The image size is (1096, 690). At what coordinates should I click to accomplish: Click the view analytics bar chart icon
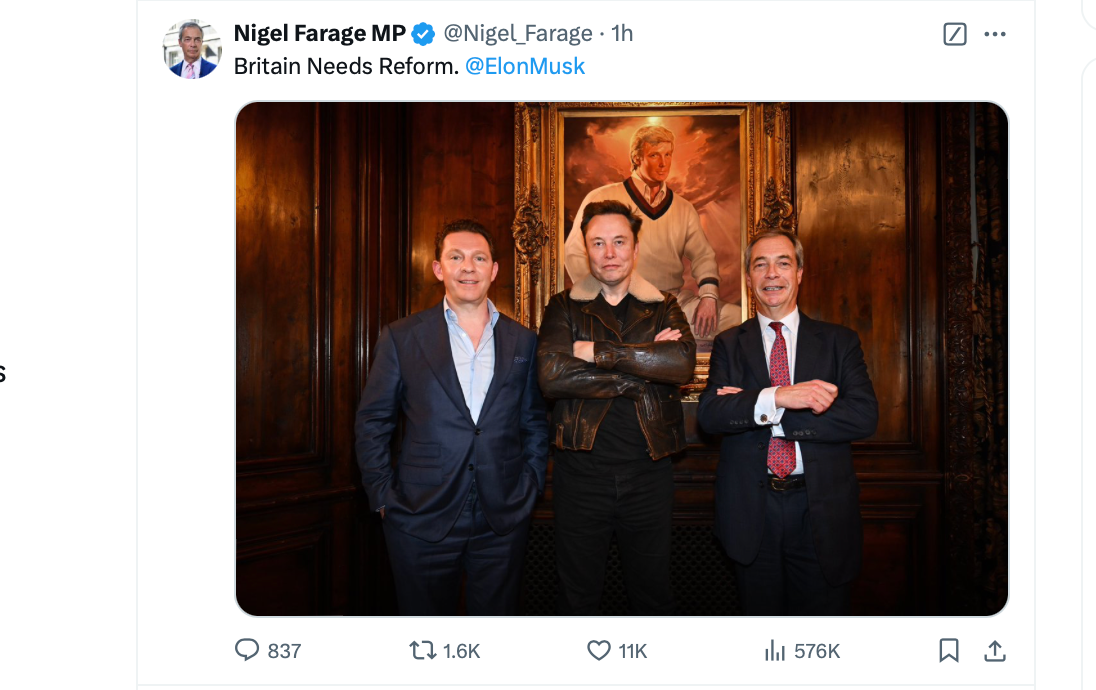pyautogui.click(x=775, y=651)
